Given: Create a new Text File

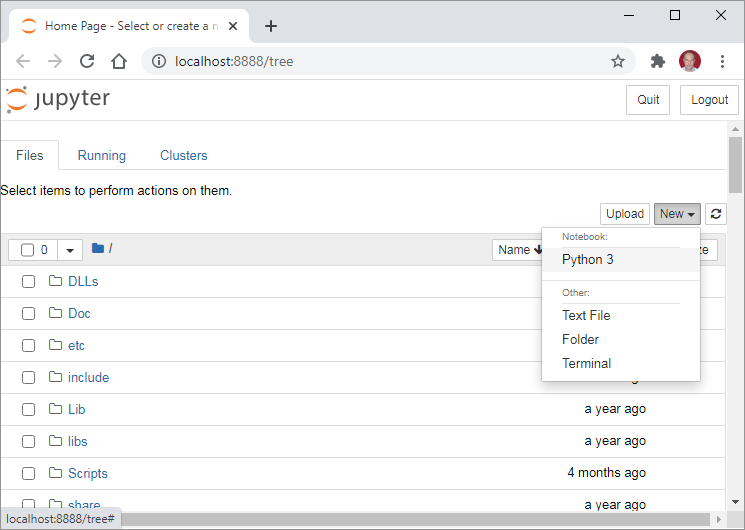Looking at the screenshot, I should point(621,316).
